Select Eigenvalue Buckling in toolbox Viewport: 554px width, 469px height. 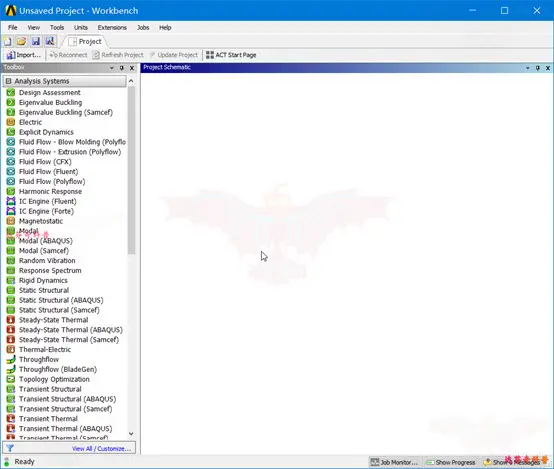tap(51, 102)
